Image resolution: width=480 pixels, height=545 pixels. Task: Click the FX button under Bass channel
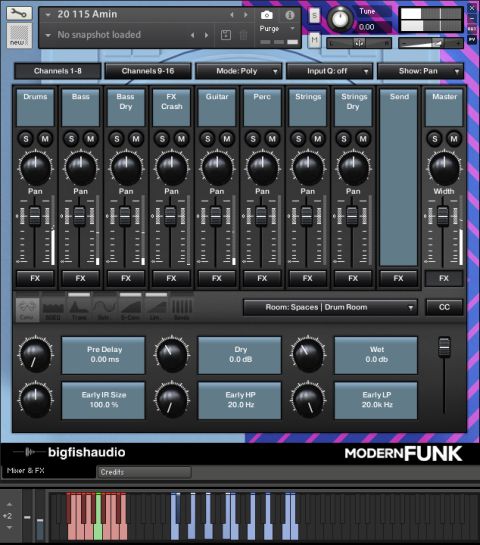coord(81,278)
